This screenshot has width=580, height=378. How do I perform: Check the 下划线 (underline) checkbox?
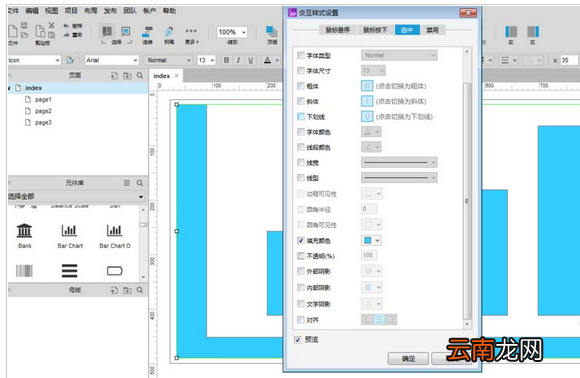[301, 117]
